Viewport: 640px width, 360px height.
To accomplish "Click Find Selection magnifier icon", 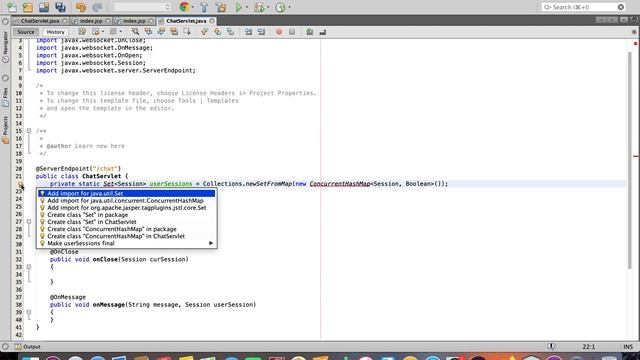I will coord(135,32).
